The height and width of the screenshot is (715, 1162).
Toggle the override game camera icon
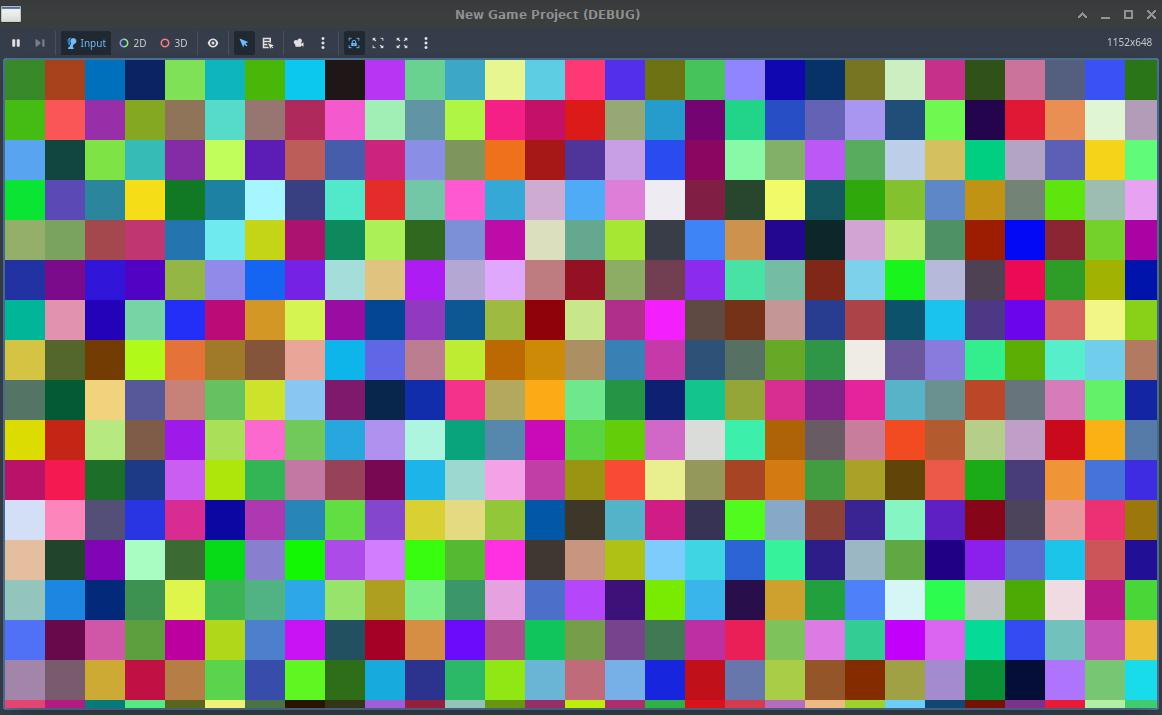(299, 43)
